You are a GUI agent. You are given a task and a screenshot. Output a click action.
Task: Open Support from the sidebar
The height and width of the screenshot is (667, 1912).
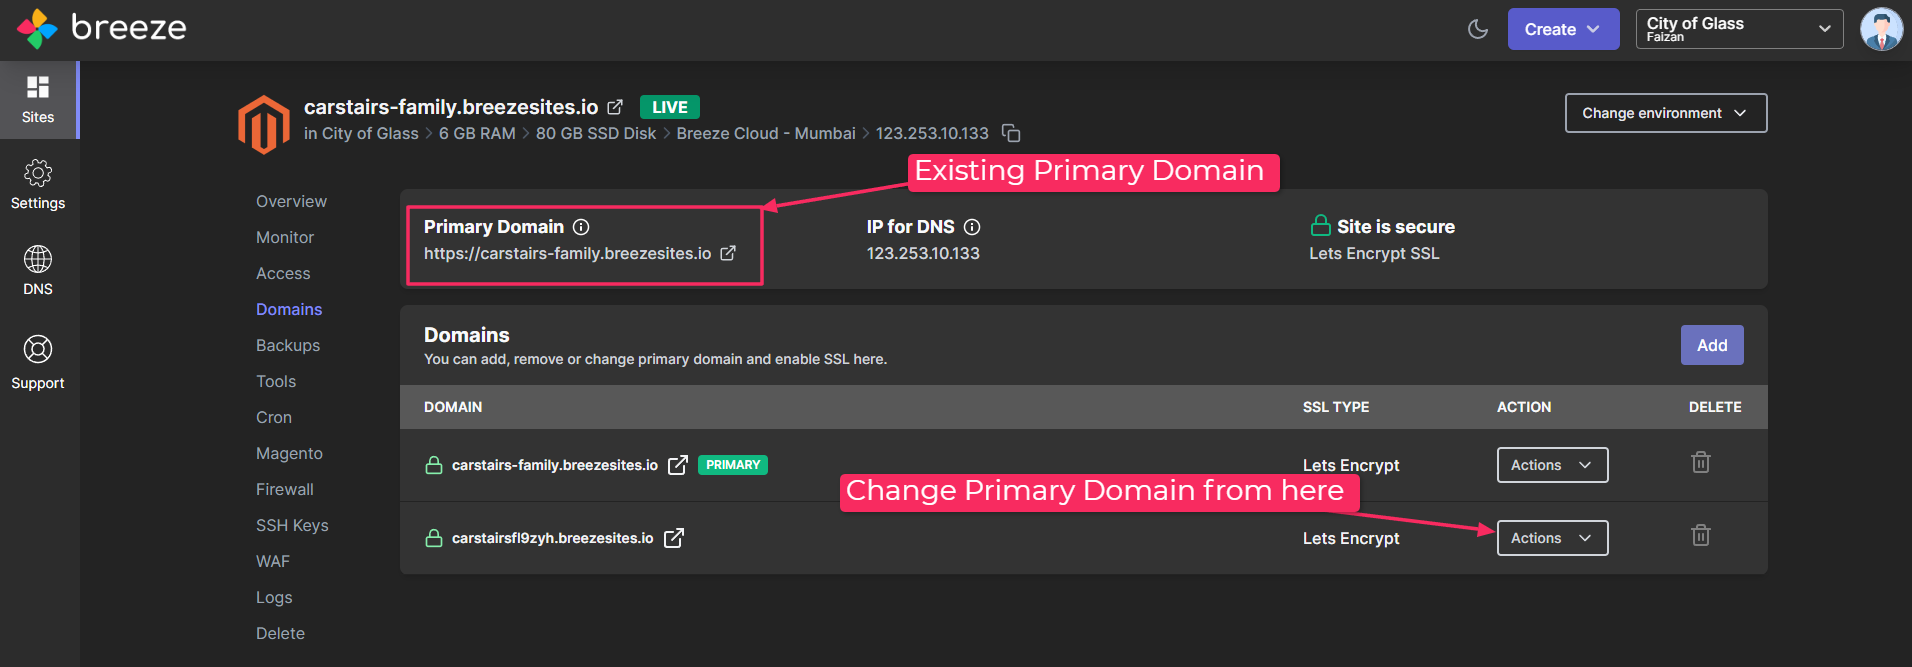(38, 363)
